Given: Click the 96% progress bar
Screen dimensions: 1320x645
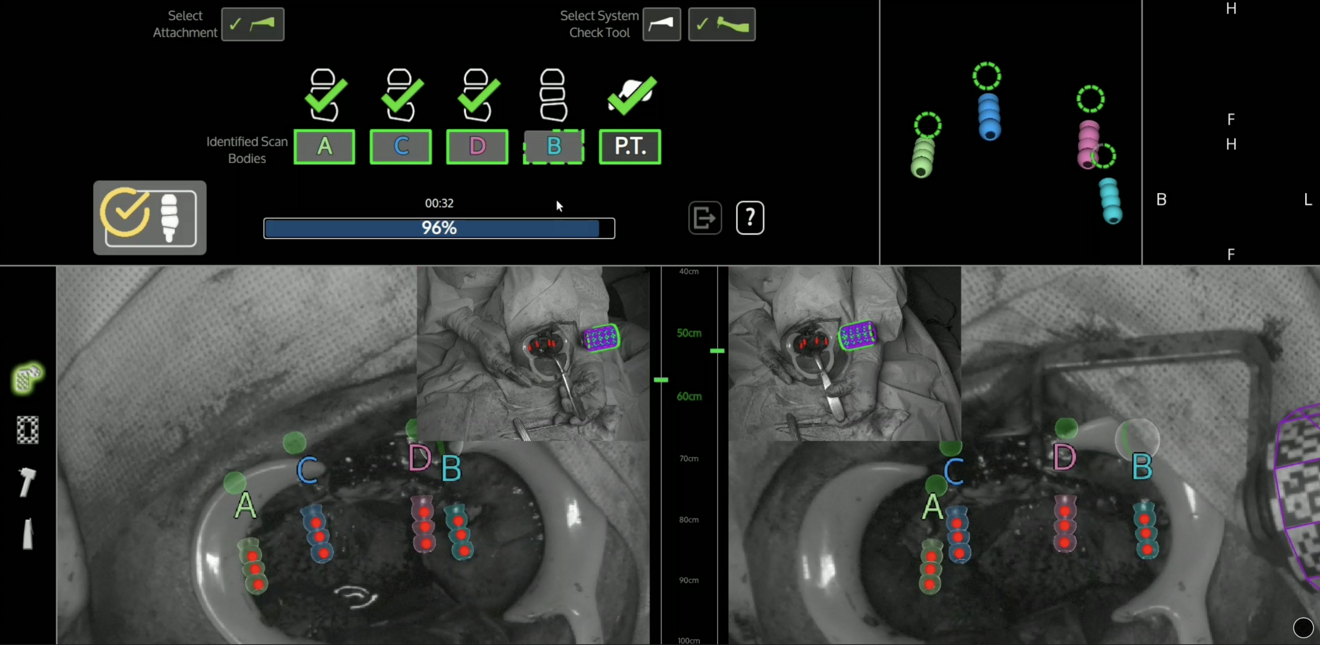Looking at the screenshot, I should tap(439, 228).
